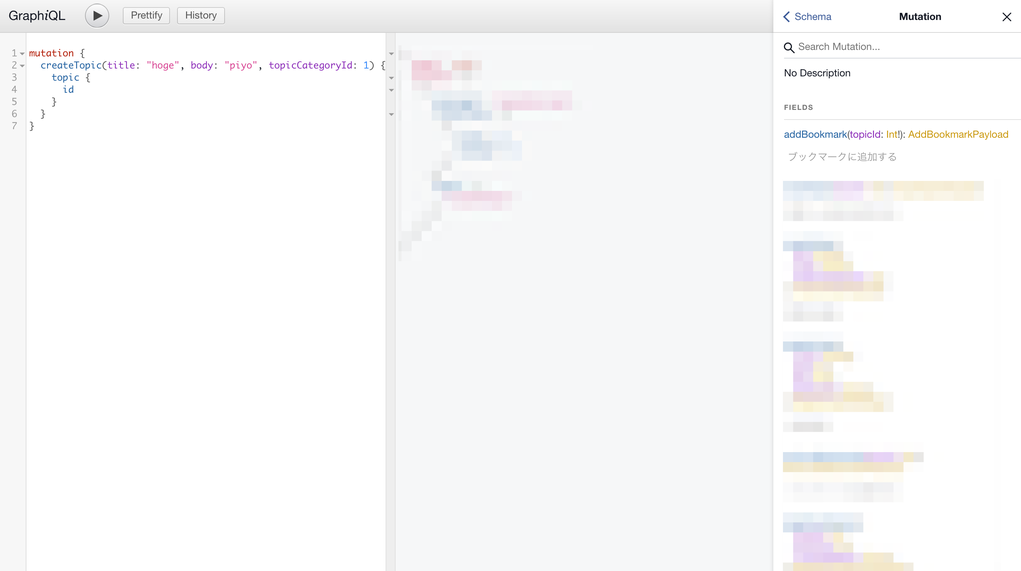Viewport: 1021px width, 571px height.
Task: Run the query with the play button
Action: (97, 16)
